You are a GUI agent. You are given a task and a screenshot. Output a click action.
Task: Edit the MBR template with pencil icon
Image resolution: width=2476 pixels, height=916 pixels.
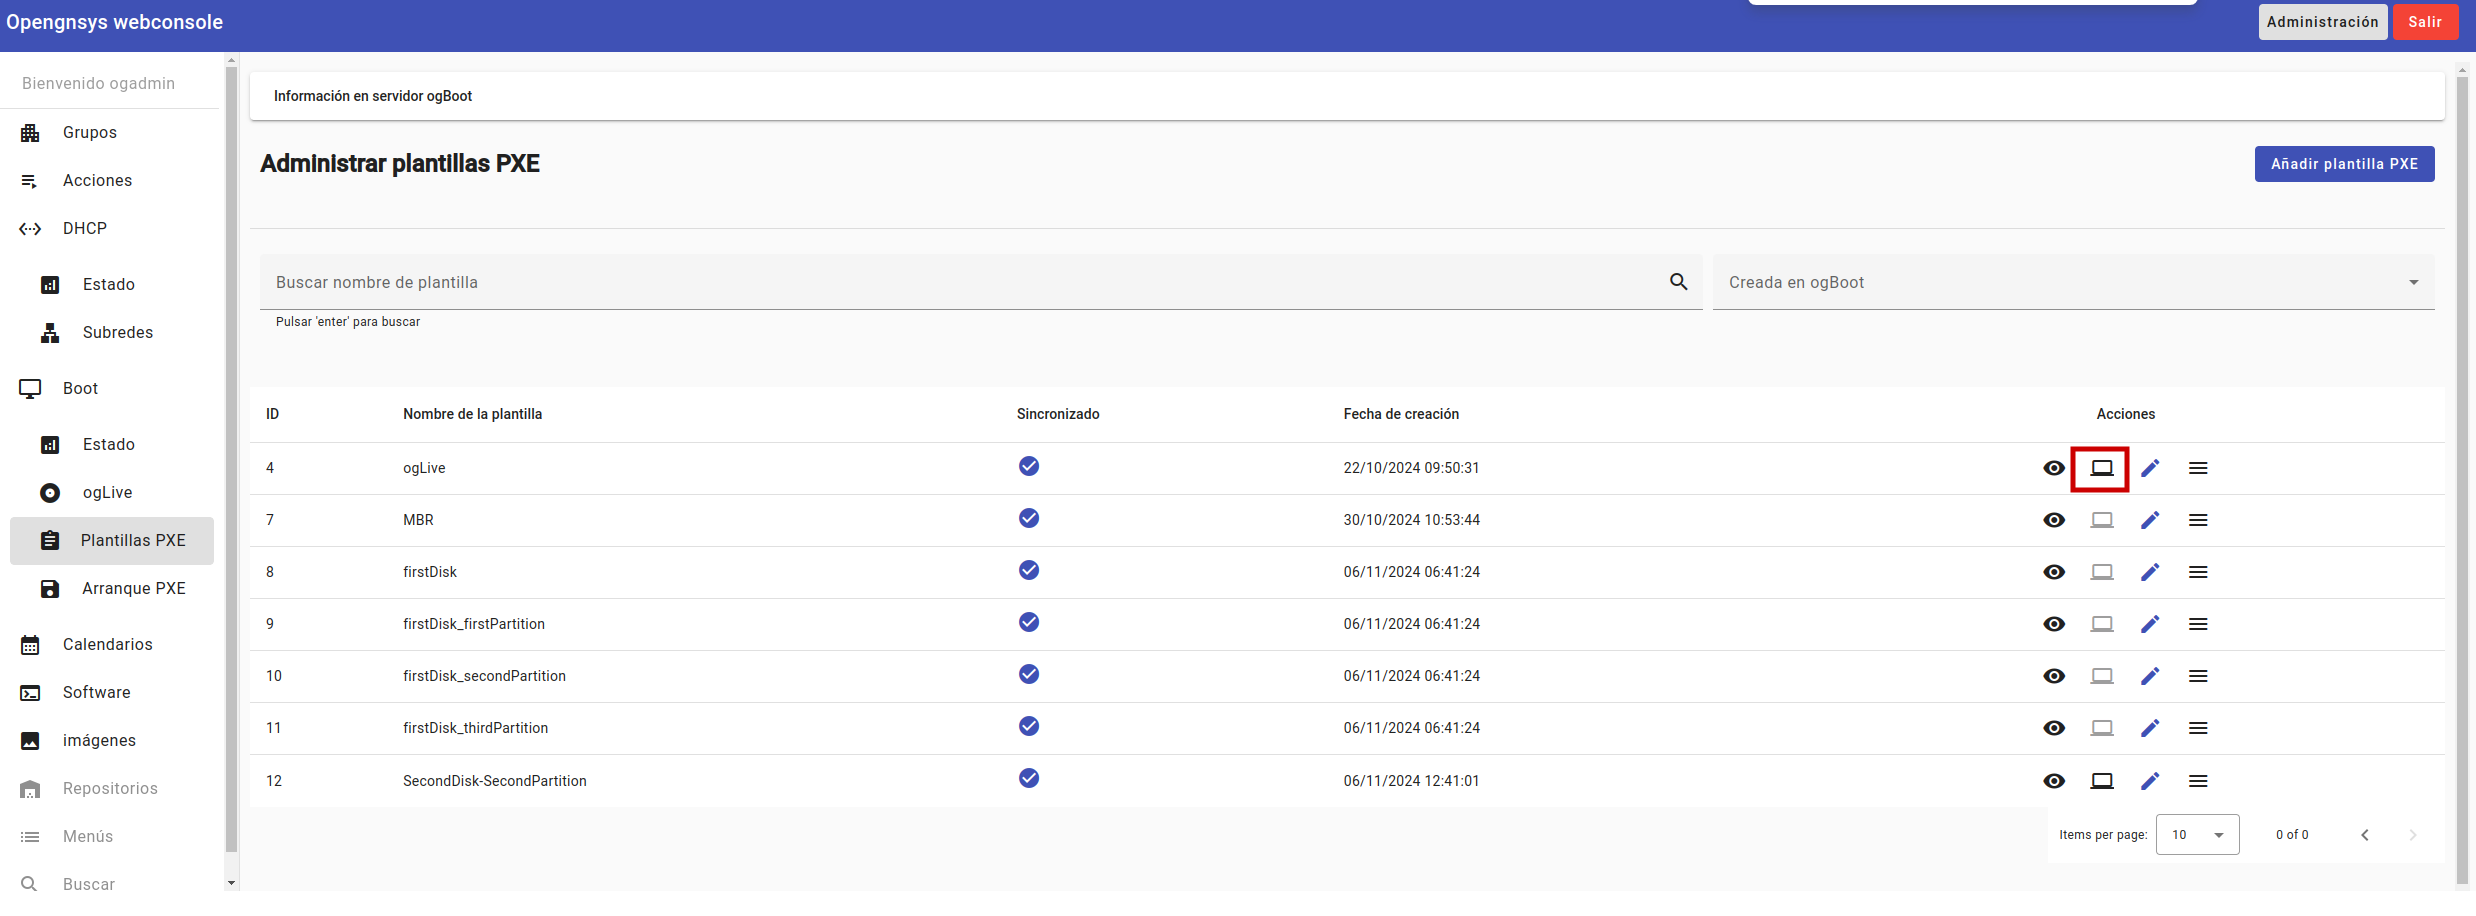(x=2149, y=520)
